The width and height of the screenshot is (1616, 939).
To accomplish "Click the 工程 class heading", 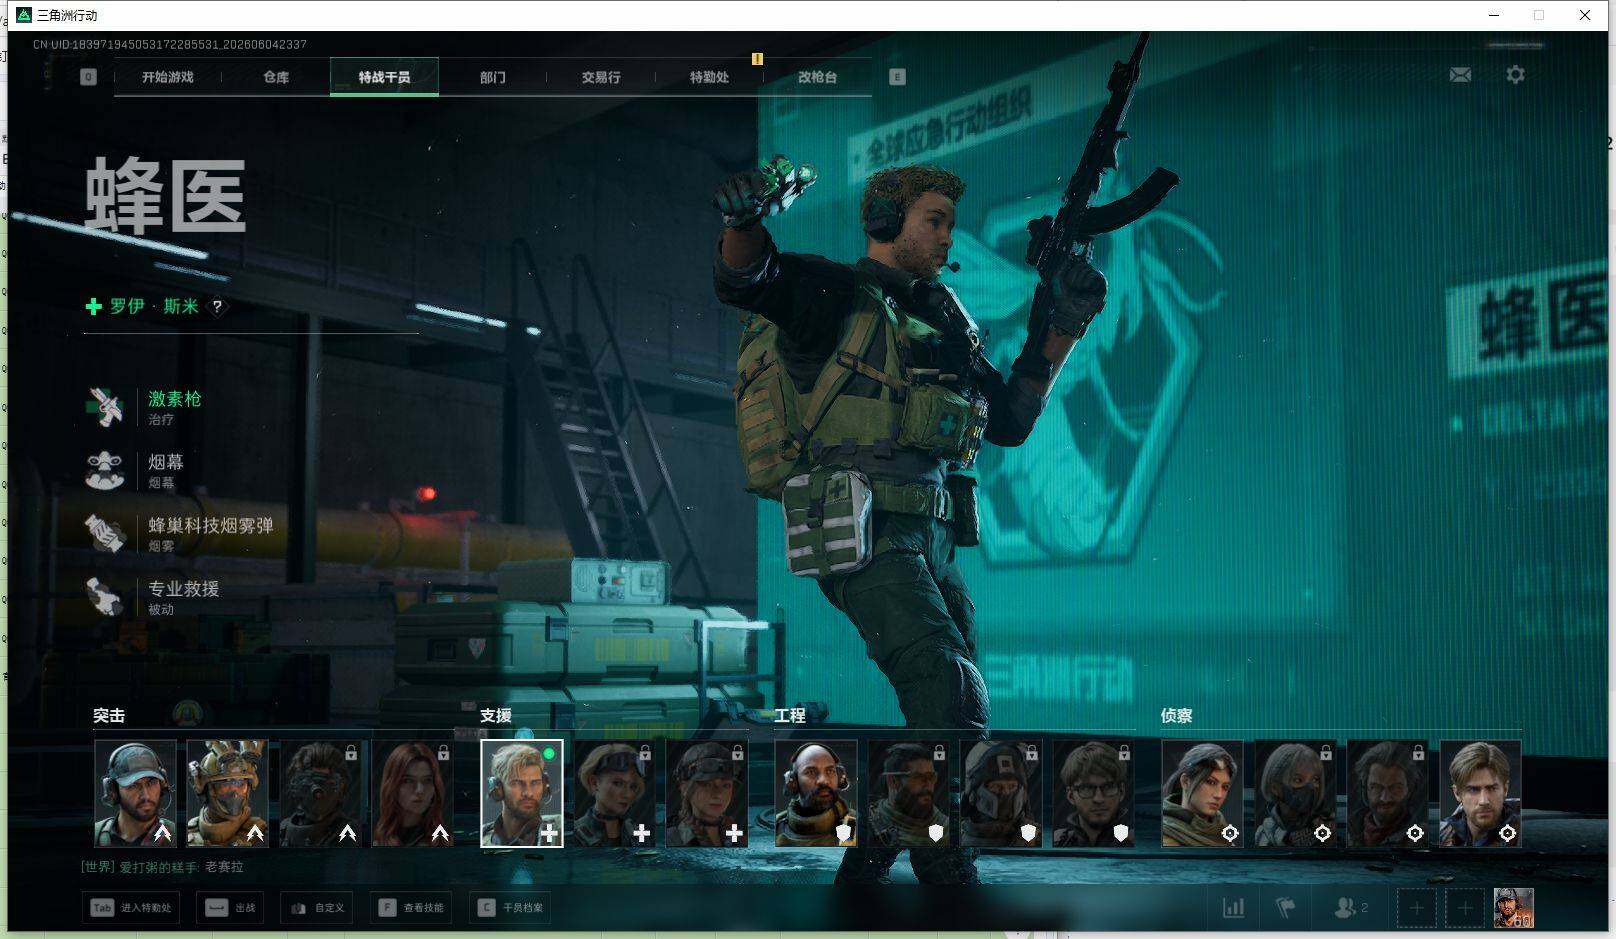I will click(x=790, y=716).
